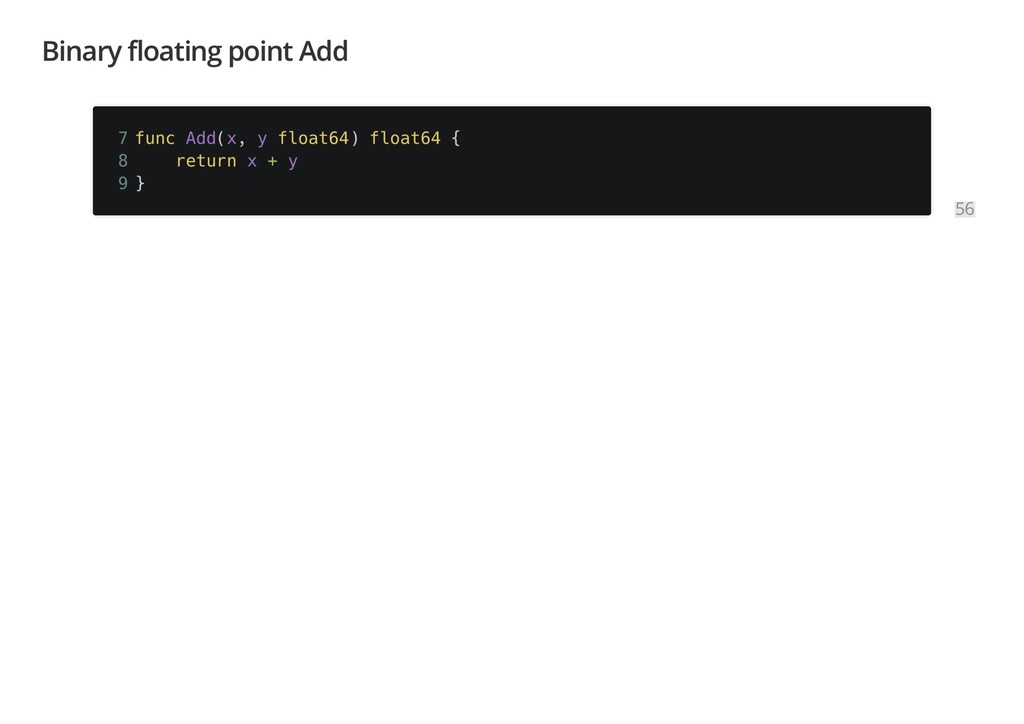Click the green plus operator
Image resolution: width=1024 pixels, height=724 pixels.
272,161
